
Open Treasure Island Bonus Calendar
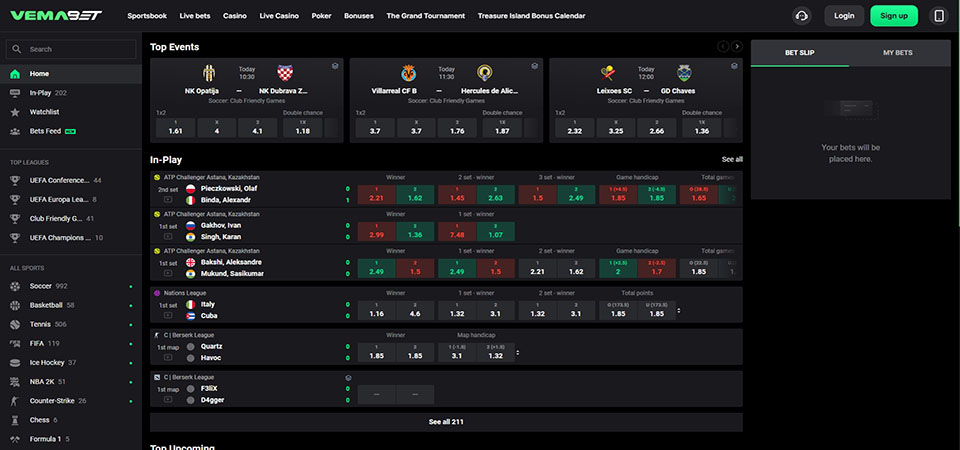click(x=531, y=16)
